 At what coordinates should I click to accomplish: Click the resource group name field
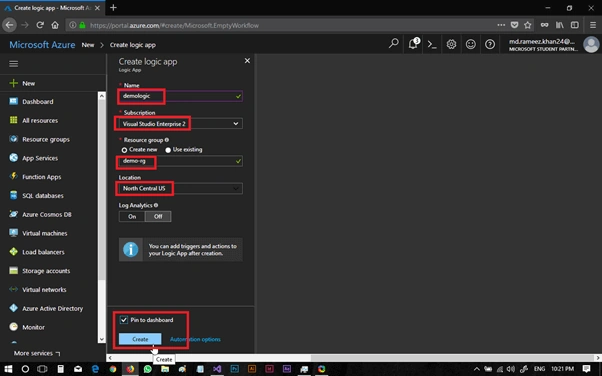click(180, 161)
